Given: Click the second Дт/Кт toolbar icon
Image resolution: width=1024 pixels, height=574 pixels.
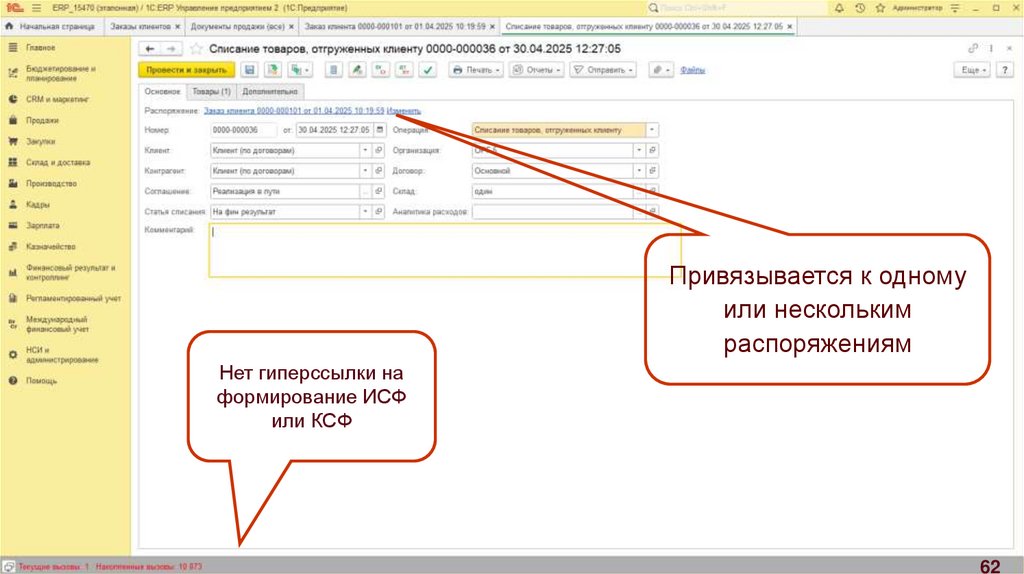Looking at the screenshot, I should pos(404,70).
